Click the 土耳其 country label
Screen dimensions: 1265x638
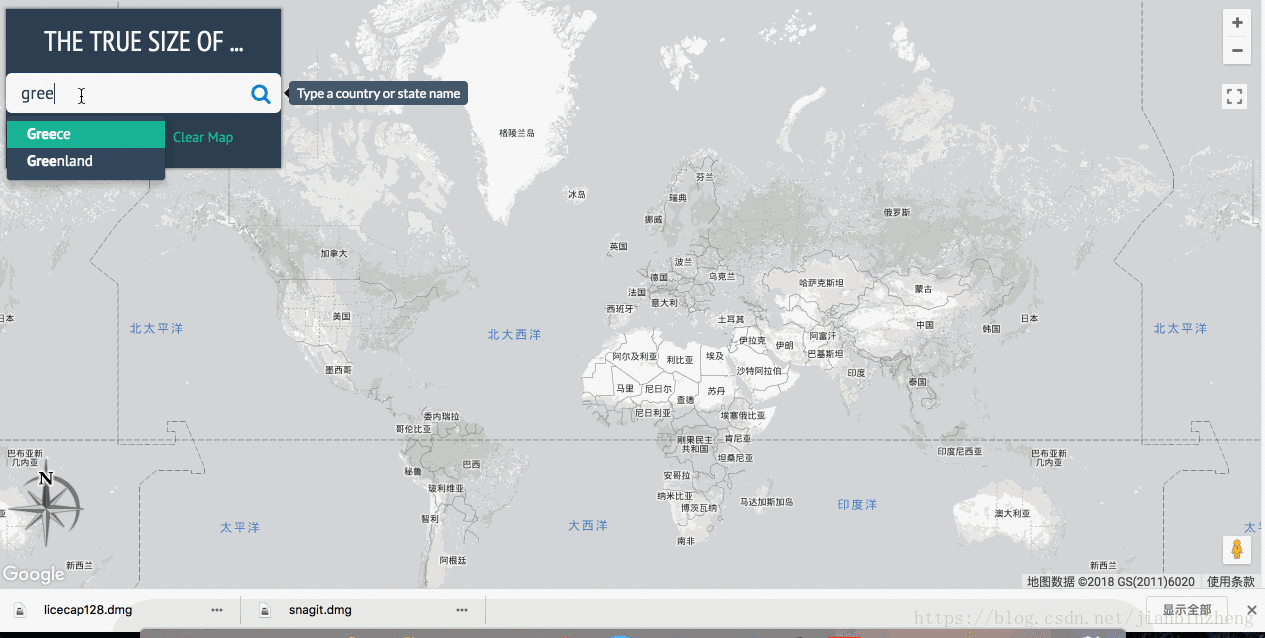coord(731,319)
